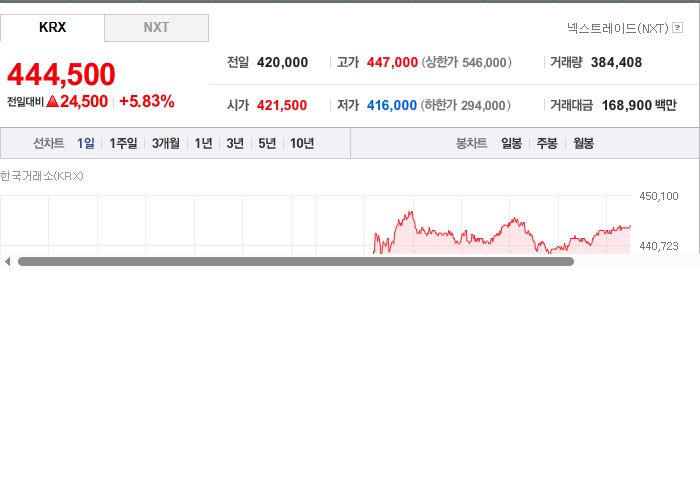The image size is (700, 490).
Task: Click the horizontal scrollbar thumb
Action: pyautogui.click(x=296, y=262)
